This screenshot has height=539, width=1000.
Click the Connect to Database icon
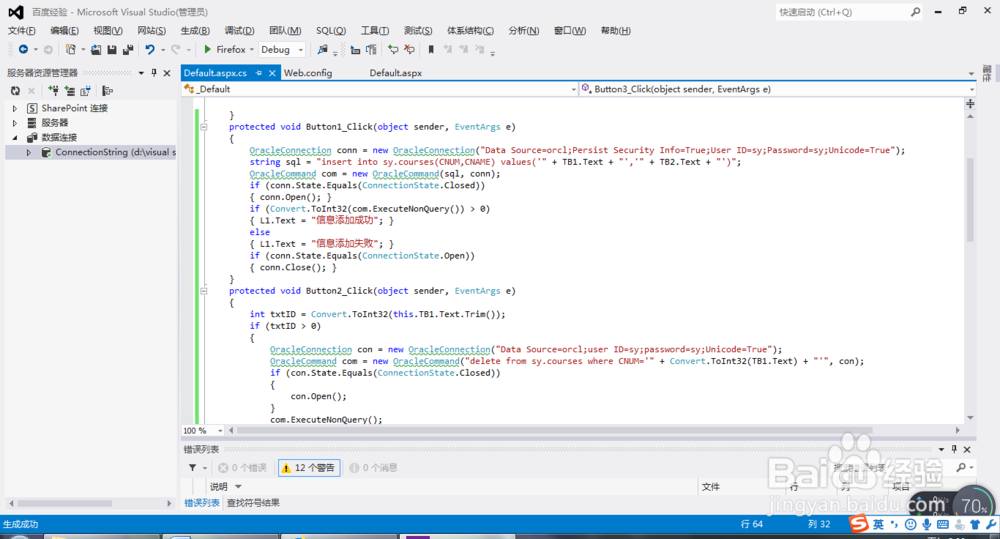tap(54, 91)
